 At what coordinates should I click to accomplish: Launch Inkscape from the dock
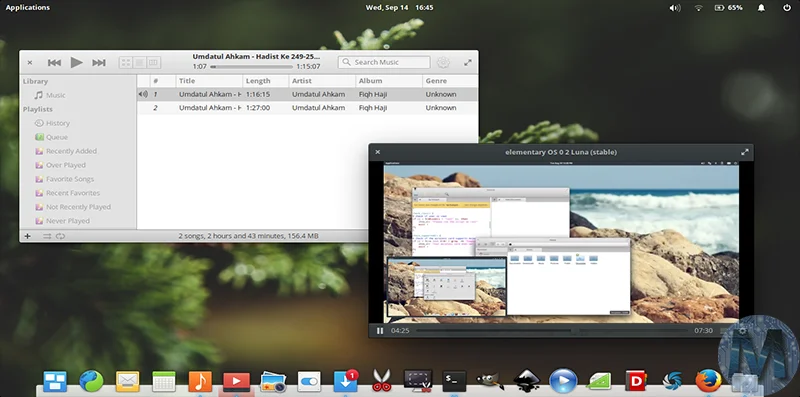[x=527, y=381]
